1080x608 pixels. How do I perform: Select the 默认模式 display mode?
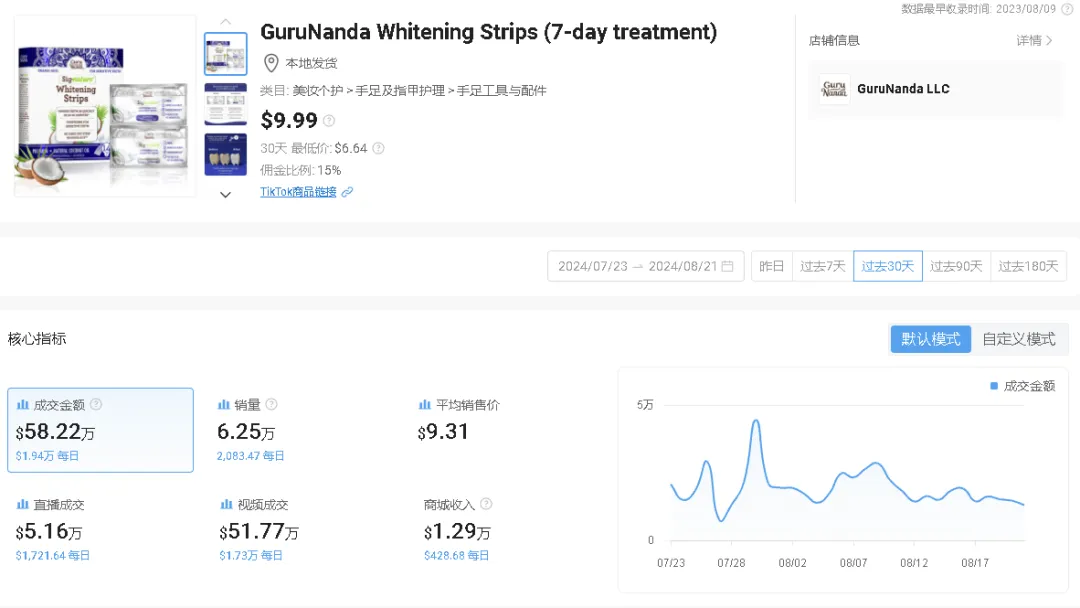pyautogui.click(x=931, y=339)
